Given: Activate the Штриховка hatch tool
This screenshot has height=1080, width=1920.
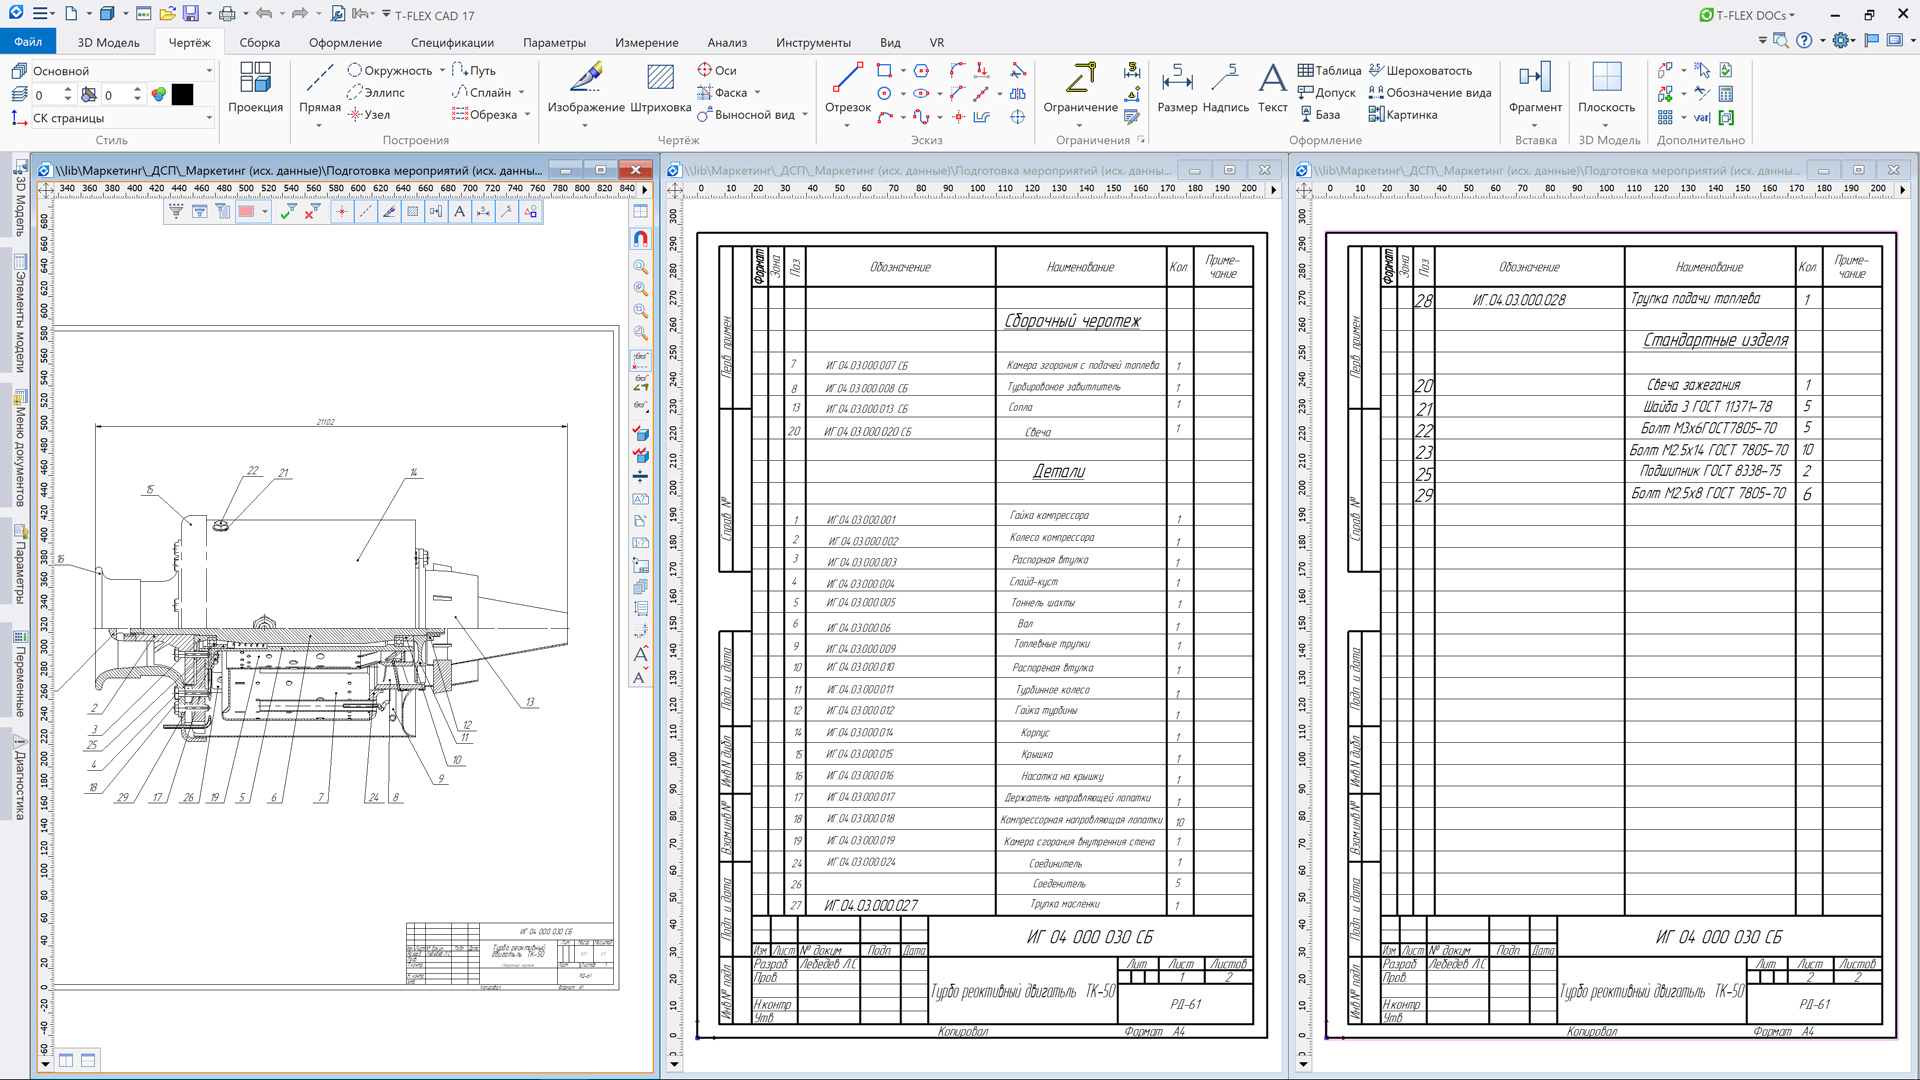Looking at the screenshot, I should 660,87.
